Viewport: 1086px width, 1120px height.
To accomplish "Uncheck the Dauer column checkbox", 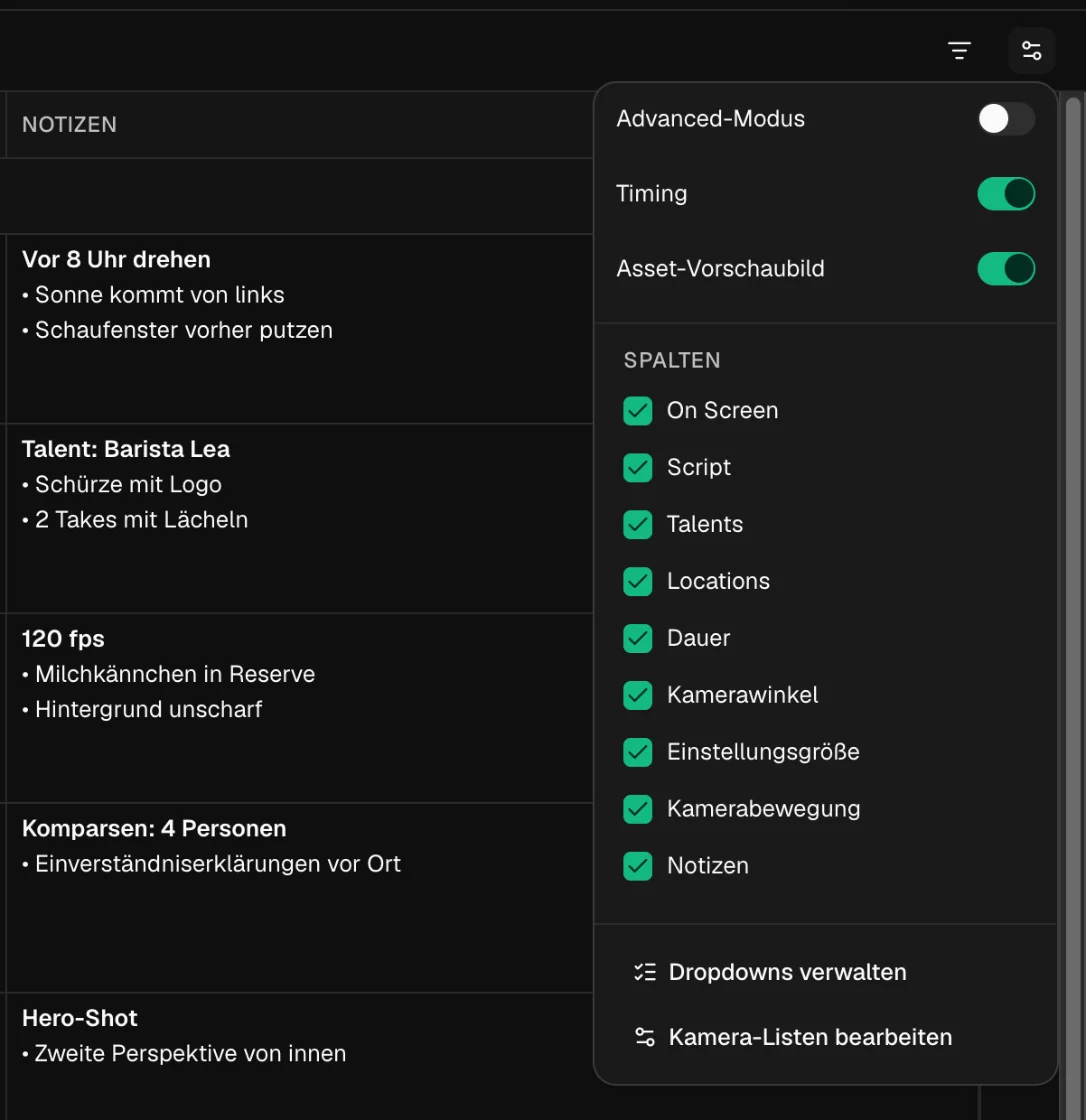I will coord(637,639).
